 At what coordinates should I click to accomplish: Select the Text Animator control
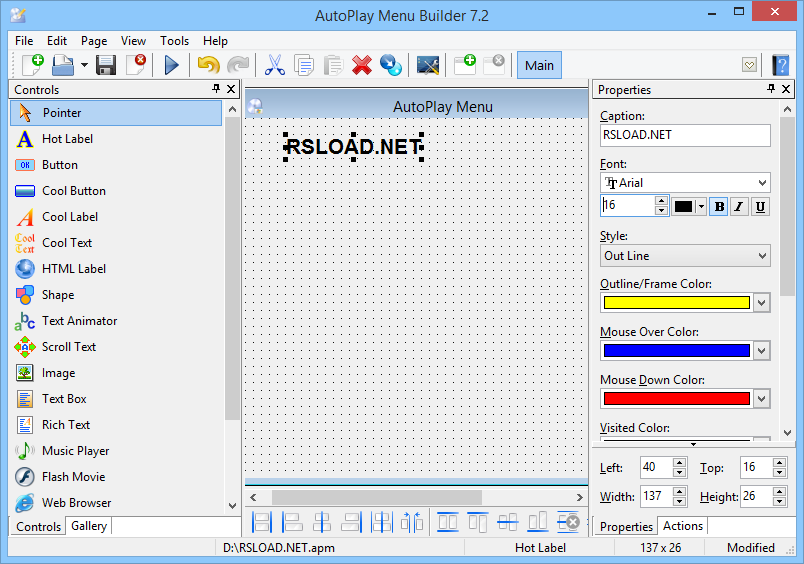pyautogui.click(x=116, y=321)
